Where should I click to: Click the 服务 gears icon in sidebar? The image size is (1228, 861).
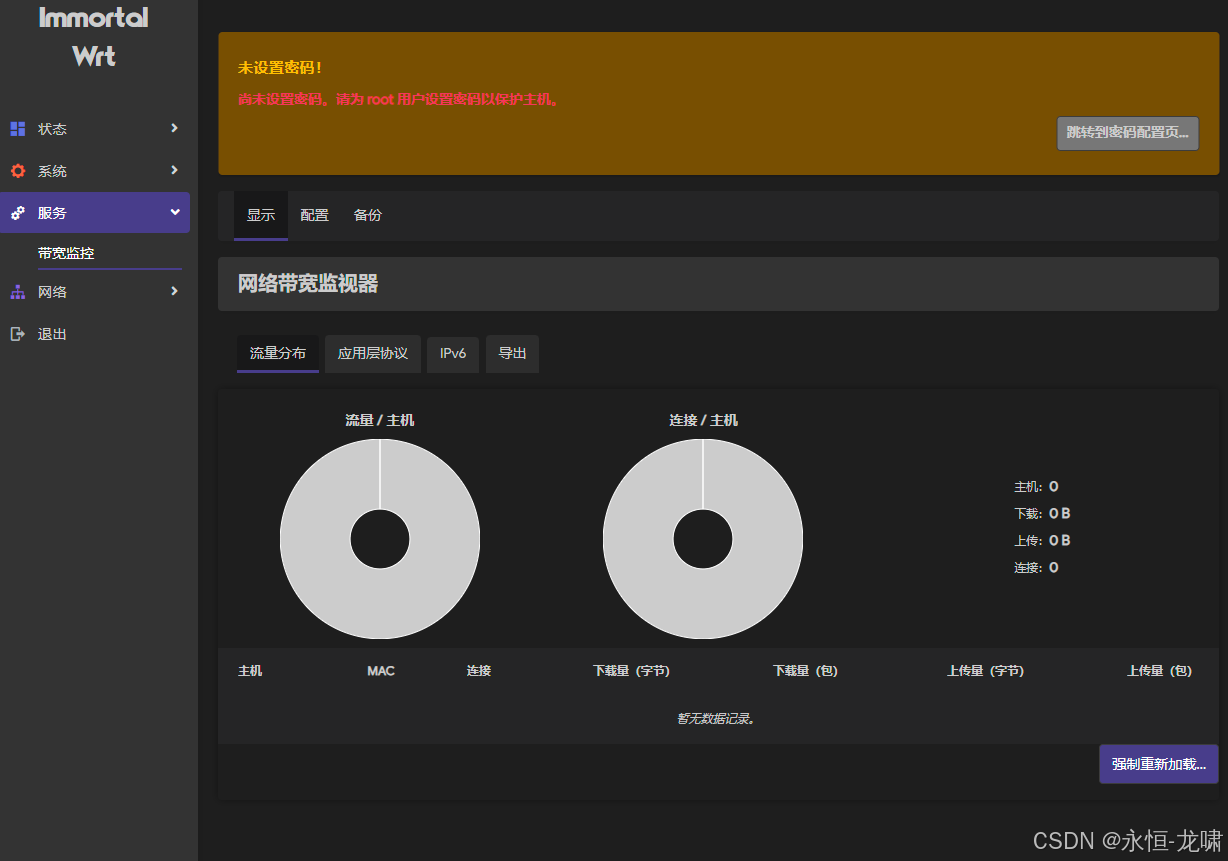tap(17, 213)
